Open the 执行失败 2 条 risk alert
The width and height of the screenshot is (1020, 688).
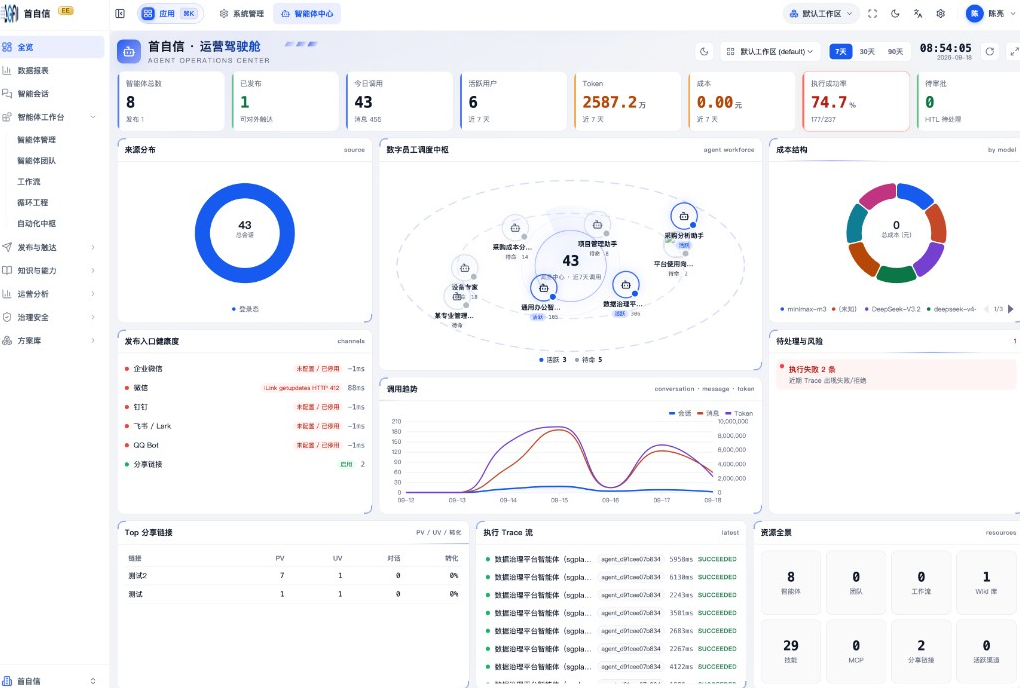coord(896,374)
